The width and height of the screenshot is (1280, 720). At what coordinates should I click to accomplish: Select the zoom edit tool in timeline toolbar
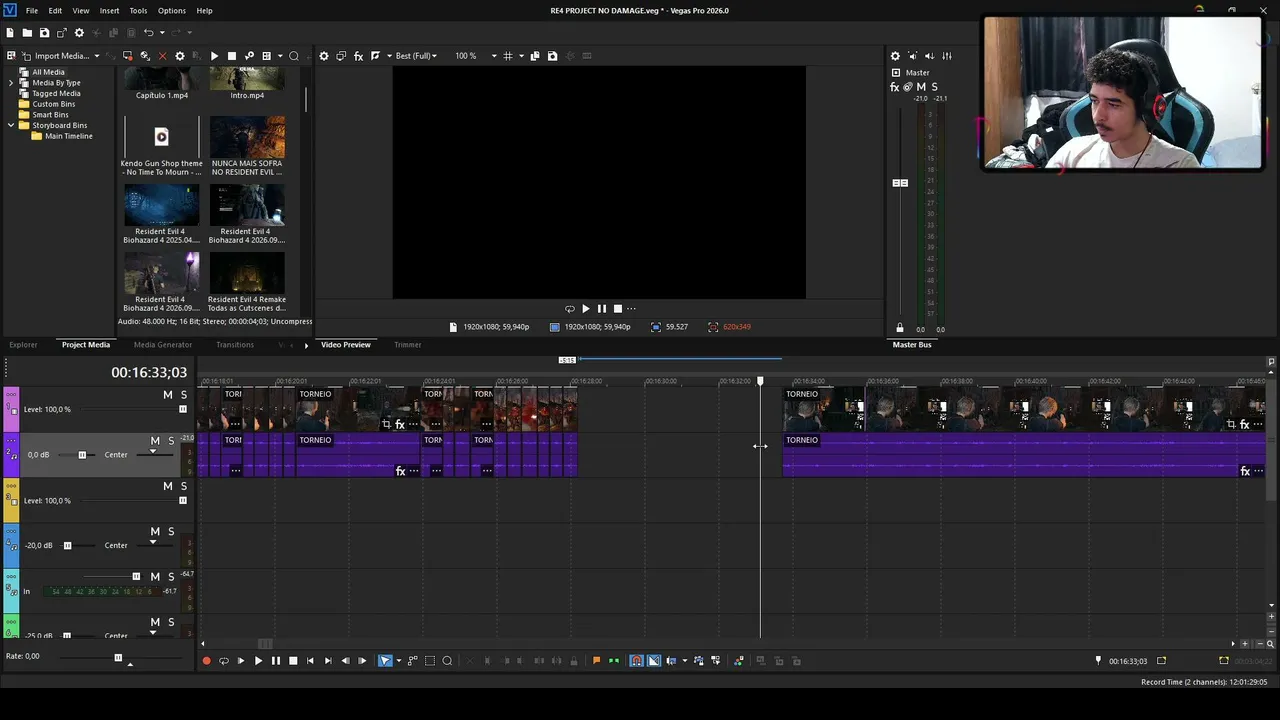[447, 661]
